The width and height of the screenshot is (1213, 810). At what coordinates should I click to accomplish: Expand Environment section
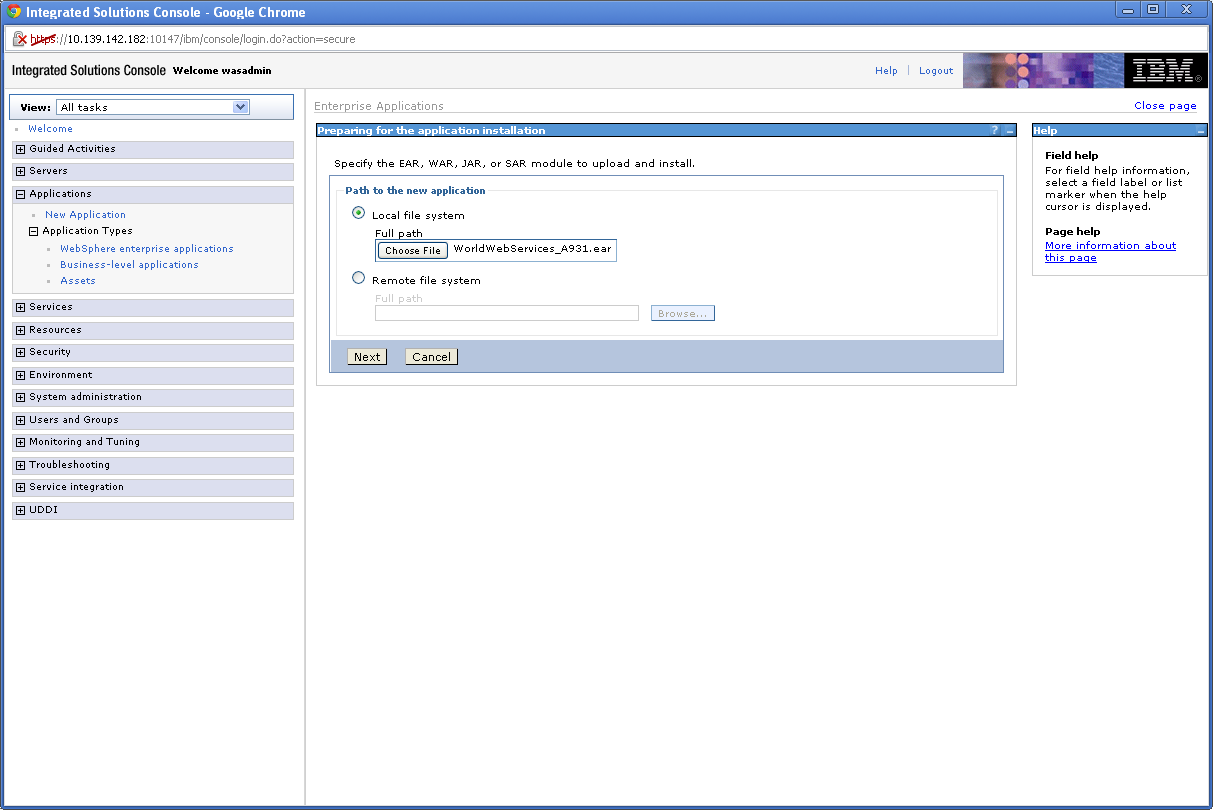point(20,375)
